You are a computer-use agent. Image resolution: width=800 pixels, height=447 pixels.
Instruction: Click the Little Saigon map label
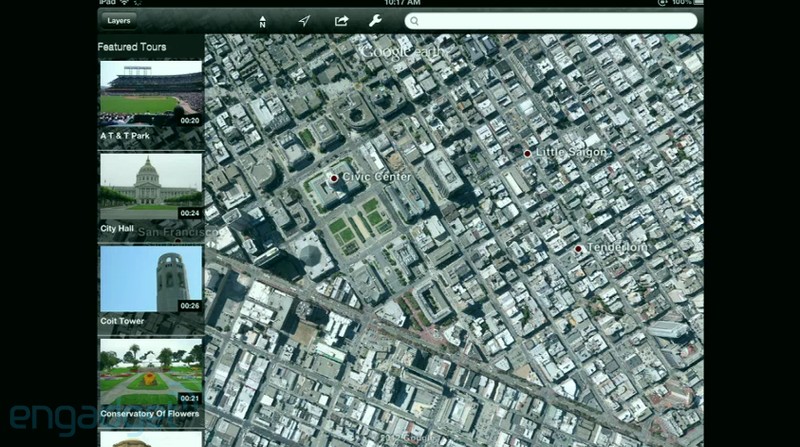(x=571, y=152)
